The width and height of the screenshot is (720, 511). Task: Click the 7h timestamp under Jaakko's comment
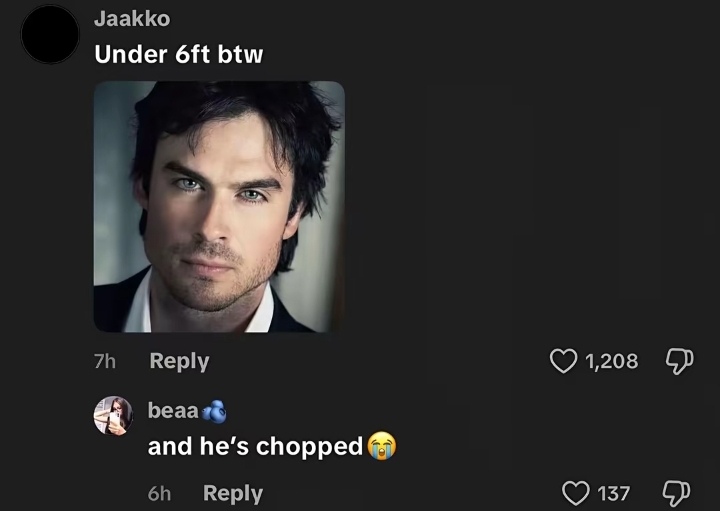[x=105, y=361]
